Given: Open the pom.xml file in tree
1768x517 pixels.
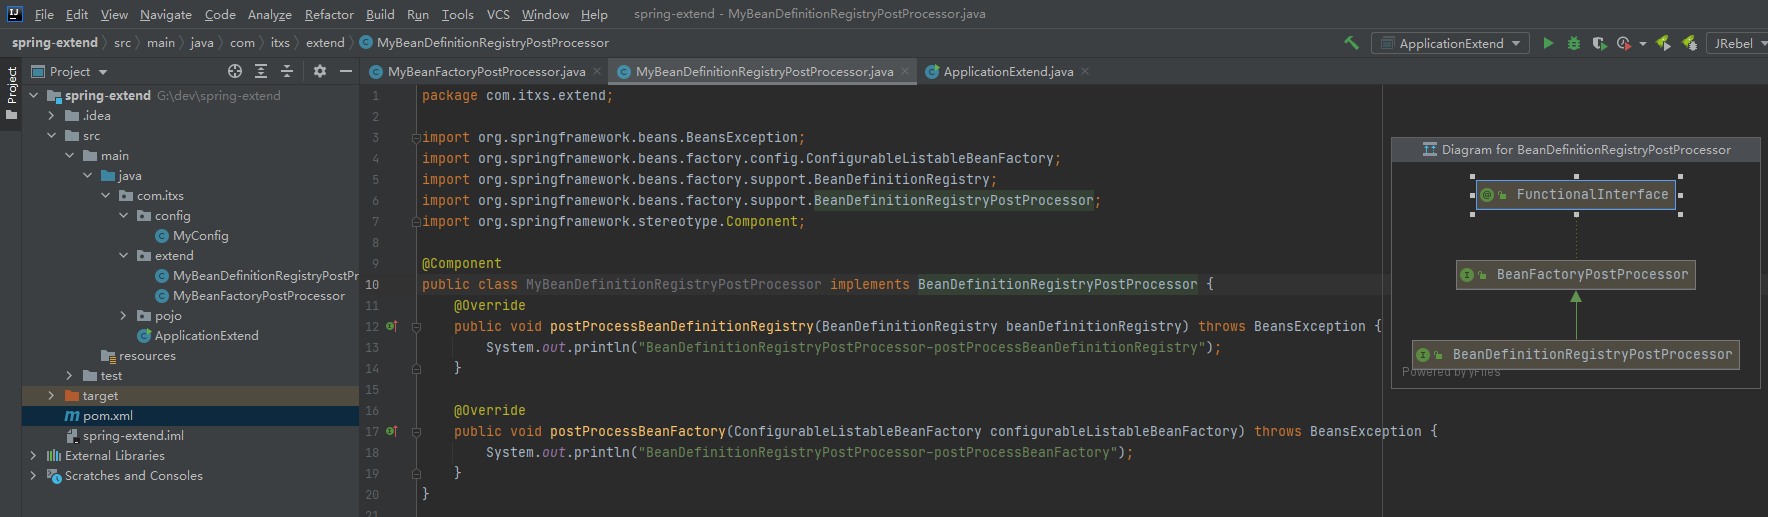Looking at the screenshot, I should tap(107, 416).
